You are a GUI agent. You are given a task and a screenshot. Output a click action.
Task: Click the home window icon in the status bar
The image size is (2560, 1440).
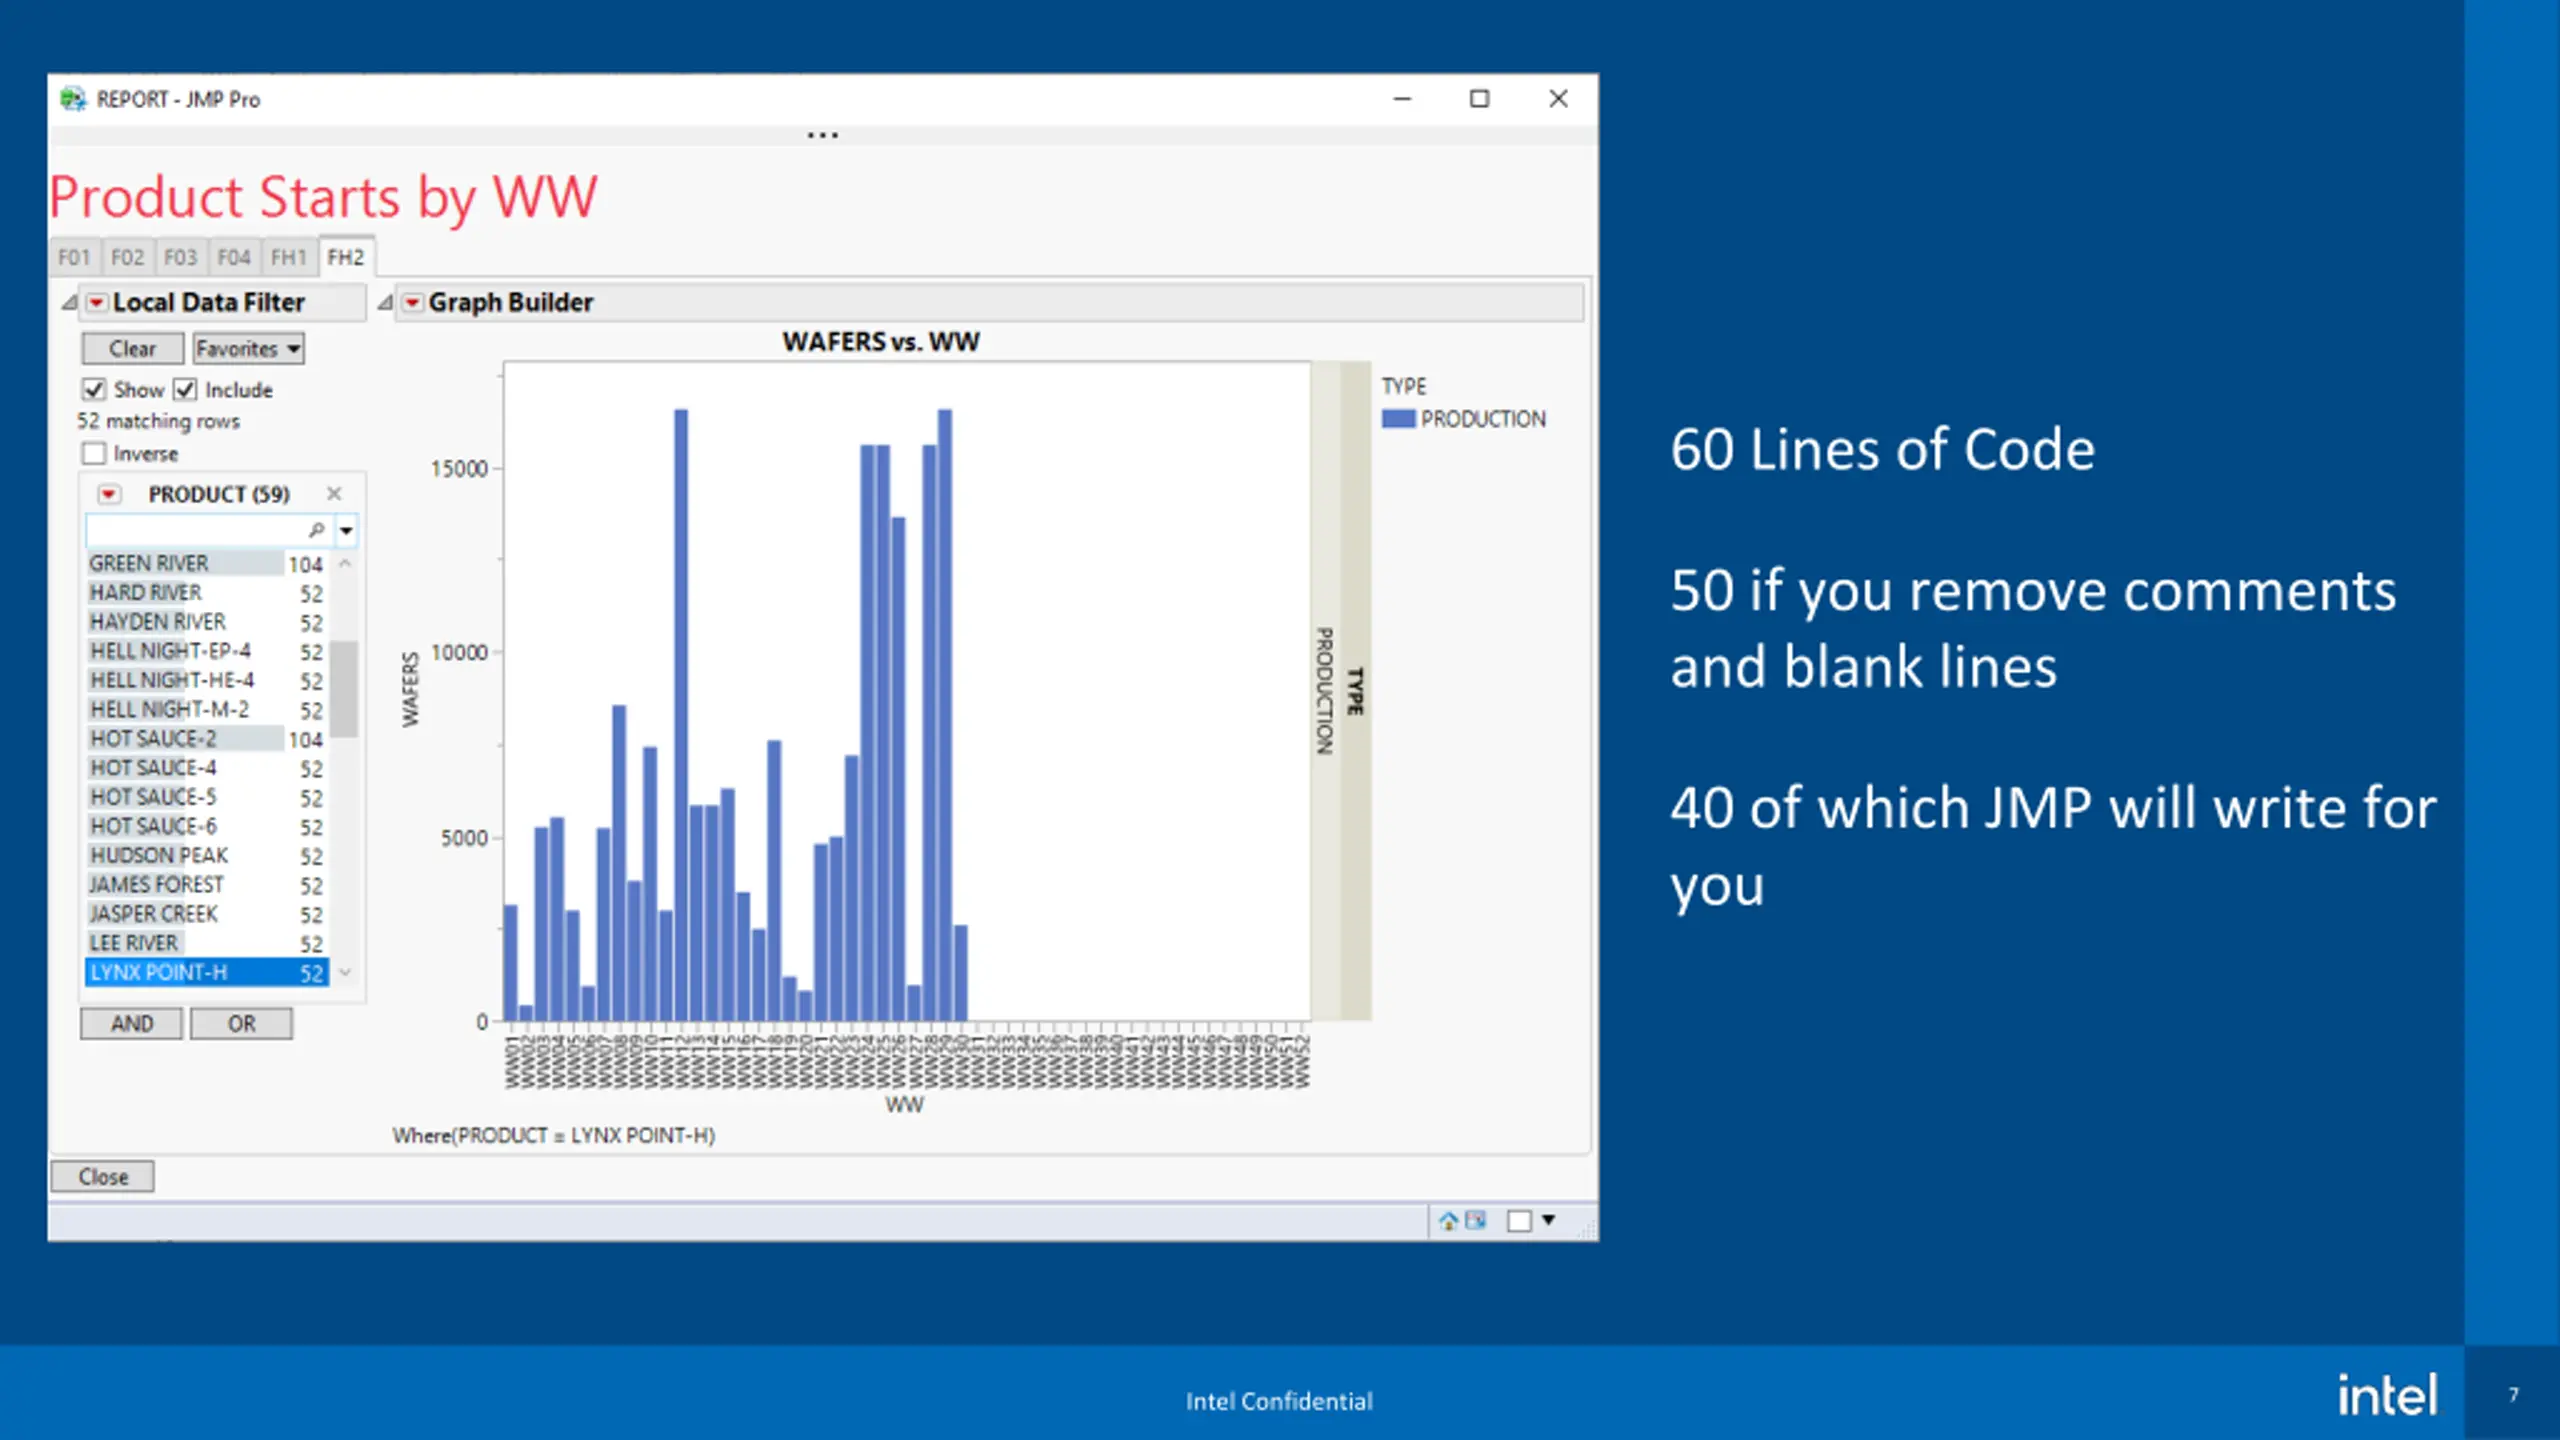[1448, 1220]
